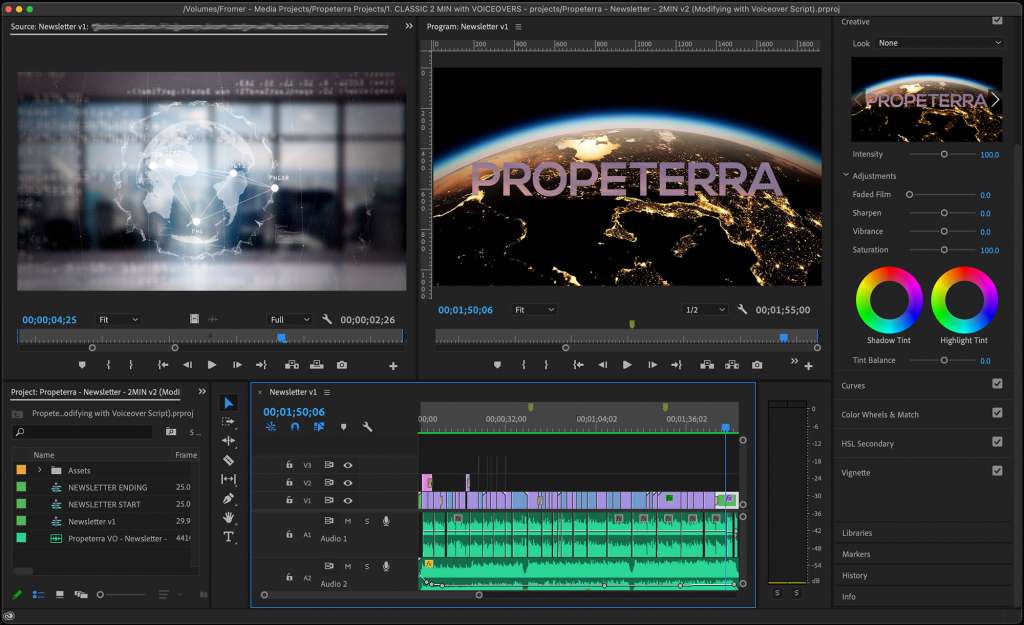Open Newsletter v1 timeline panel menu
The height and width of the screenshot is (625, 1024).
327,392
